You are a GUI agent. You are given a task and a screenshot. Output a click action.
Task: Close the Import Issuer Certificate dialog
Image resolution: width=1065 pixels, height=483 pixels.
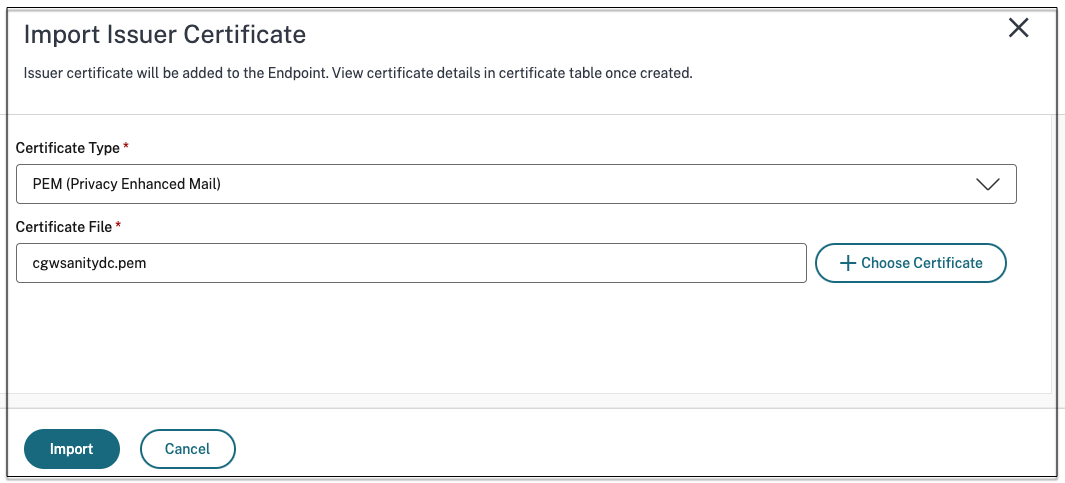pos(1018,28)
